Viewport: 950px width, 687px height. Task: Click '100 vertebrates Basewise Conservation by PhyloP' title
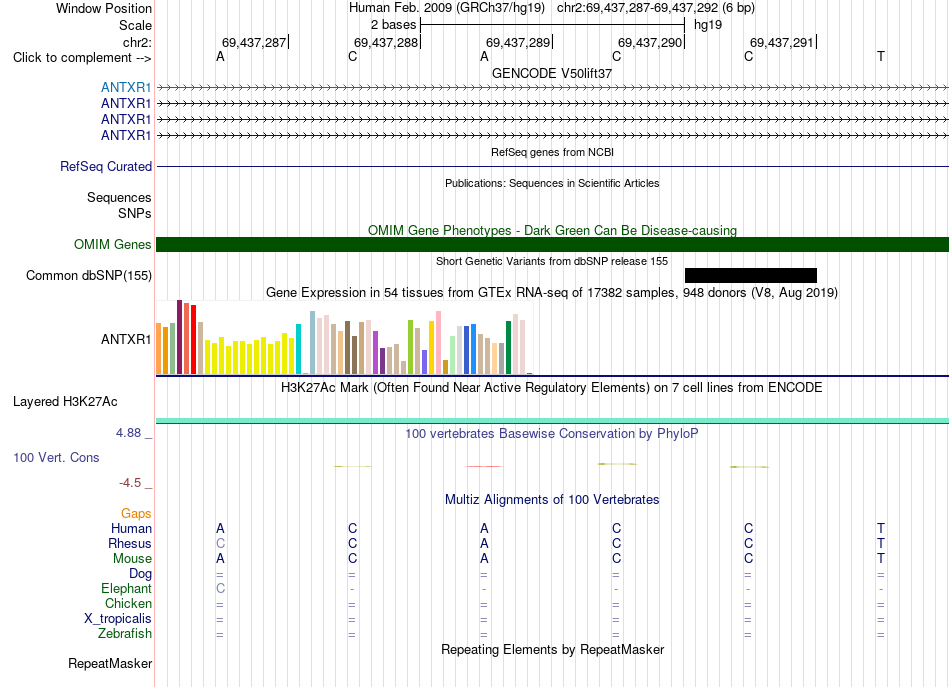click(552, 433)
